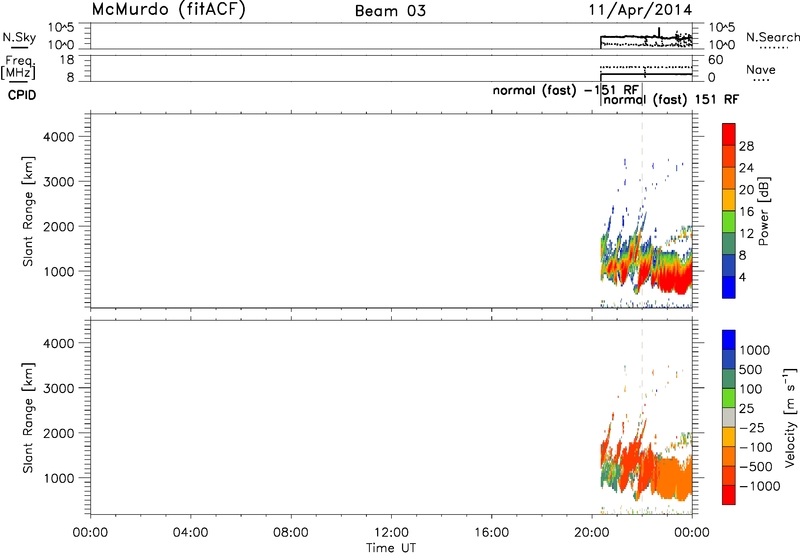800x554 pixels.
Task: Click the N.Search legend label
Action: (772, 37)
